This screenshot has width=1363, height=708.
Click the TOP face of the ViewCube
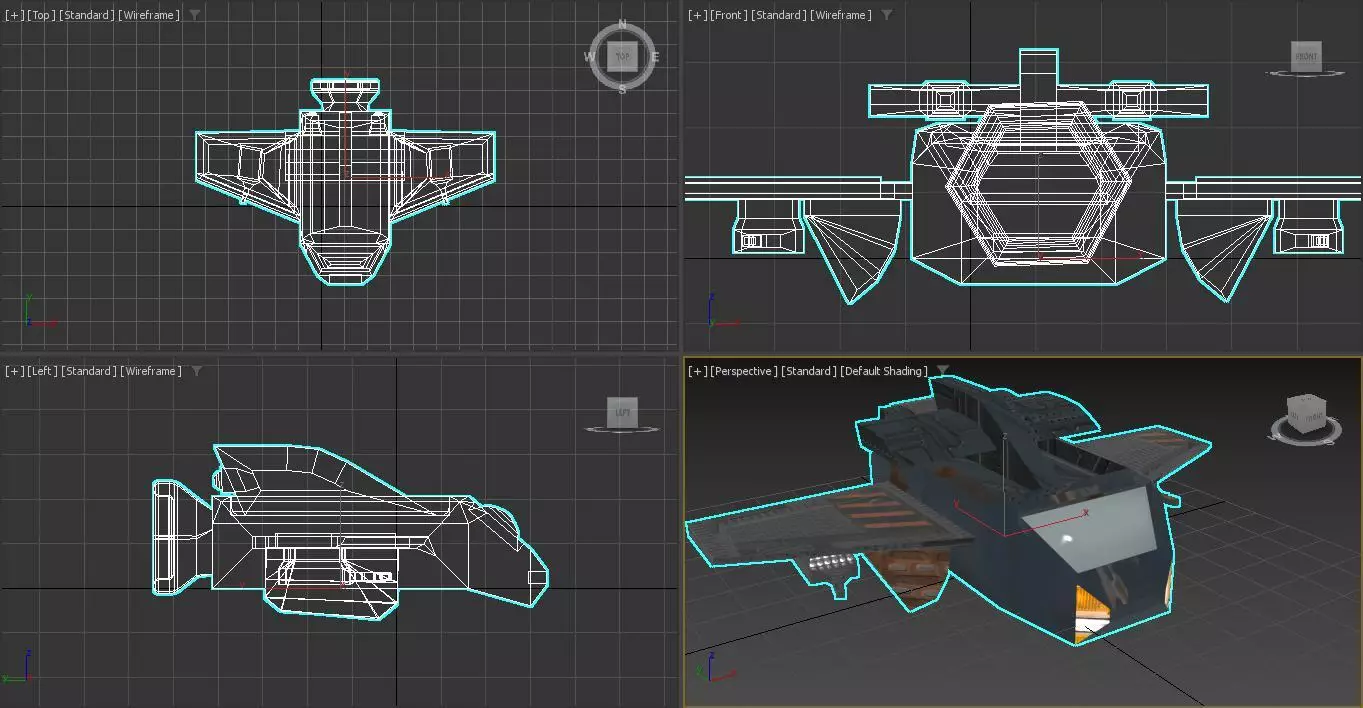622,57
